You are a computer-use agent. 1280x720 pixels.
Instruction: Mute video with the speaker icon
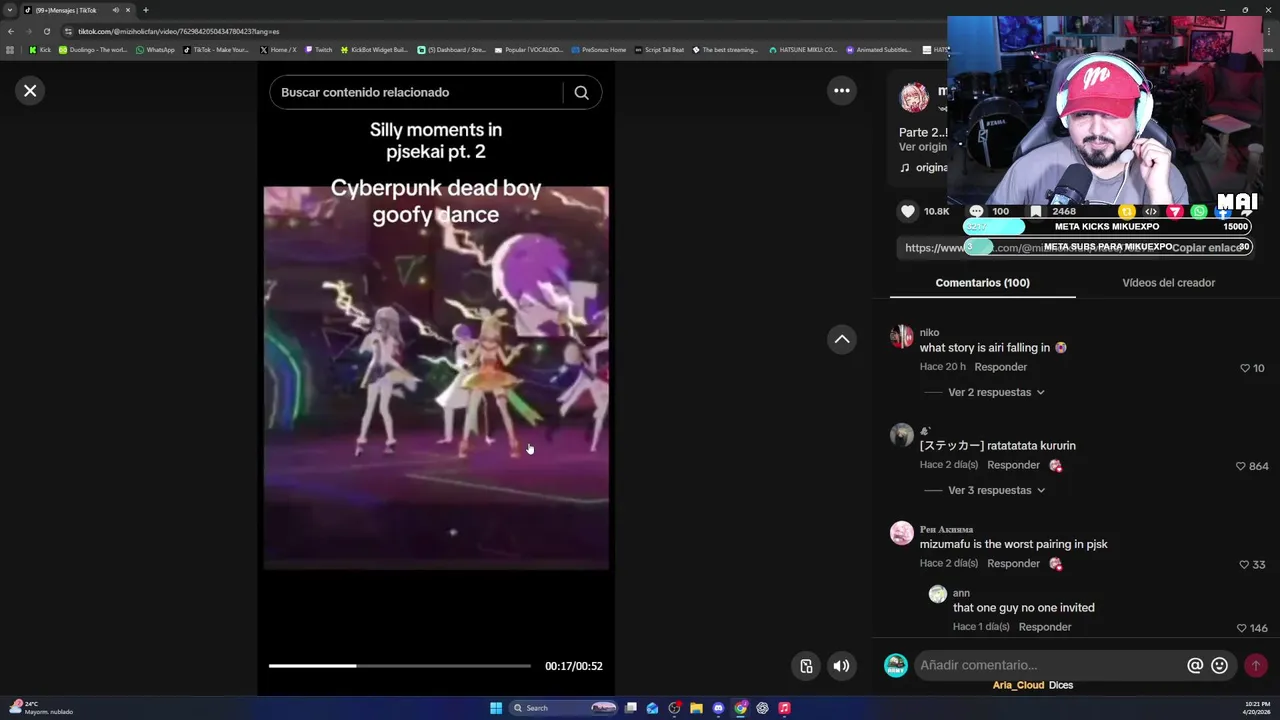pos(842,666)
